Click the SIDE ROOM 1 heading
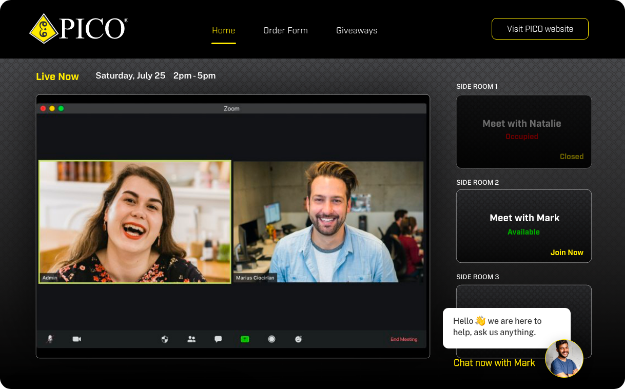 (477, 86)
